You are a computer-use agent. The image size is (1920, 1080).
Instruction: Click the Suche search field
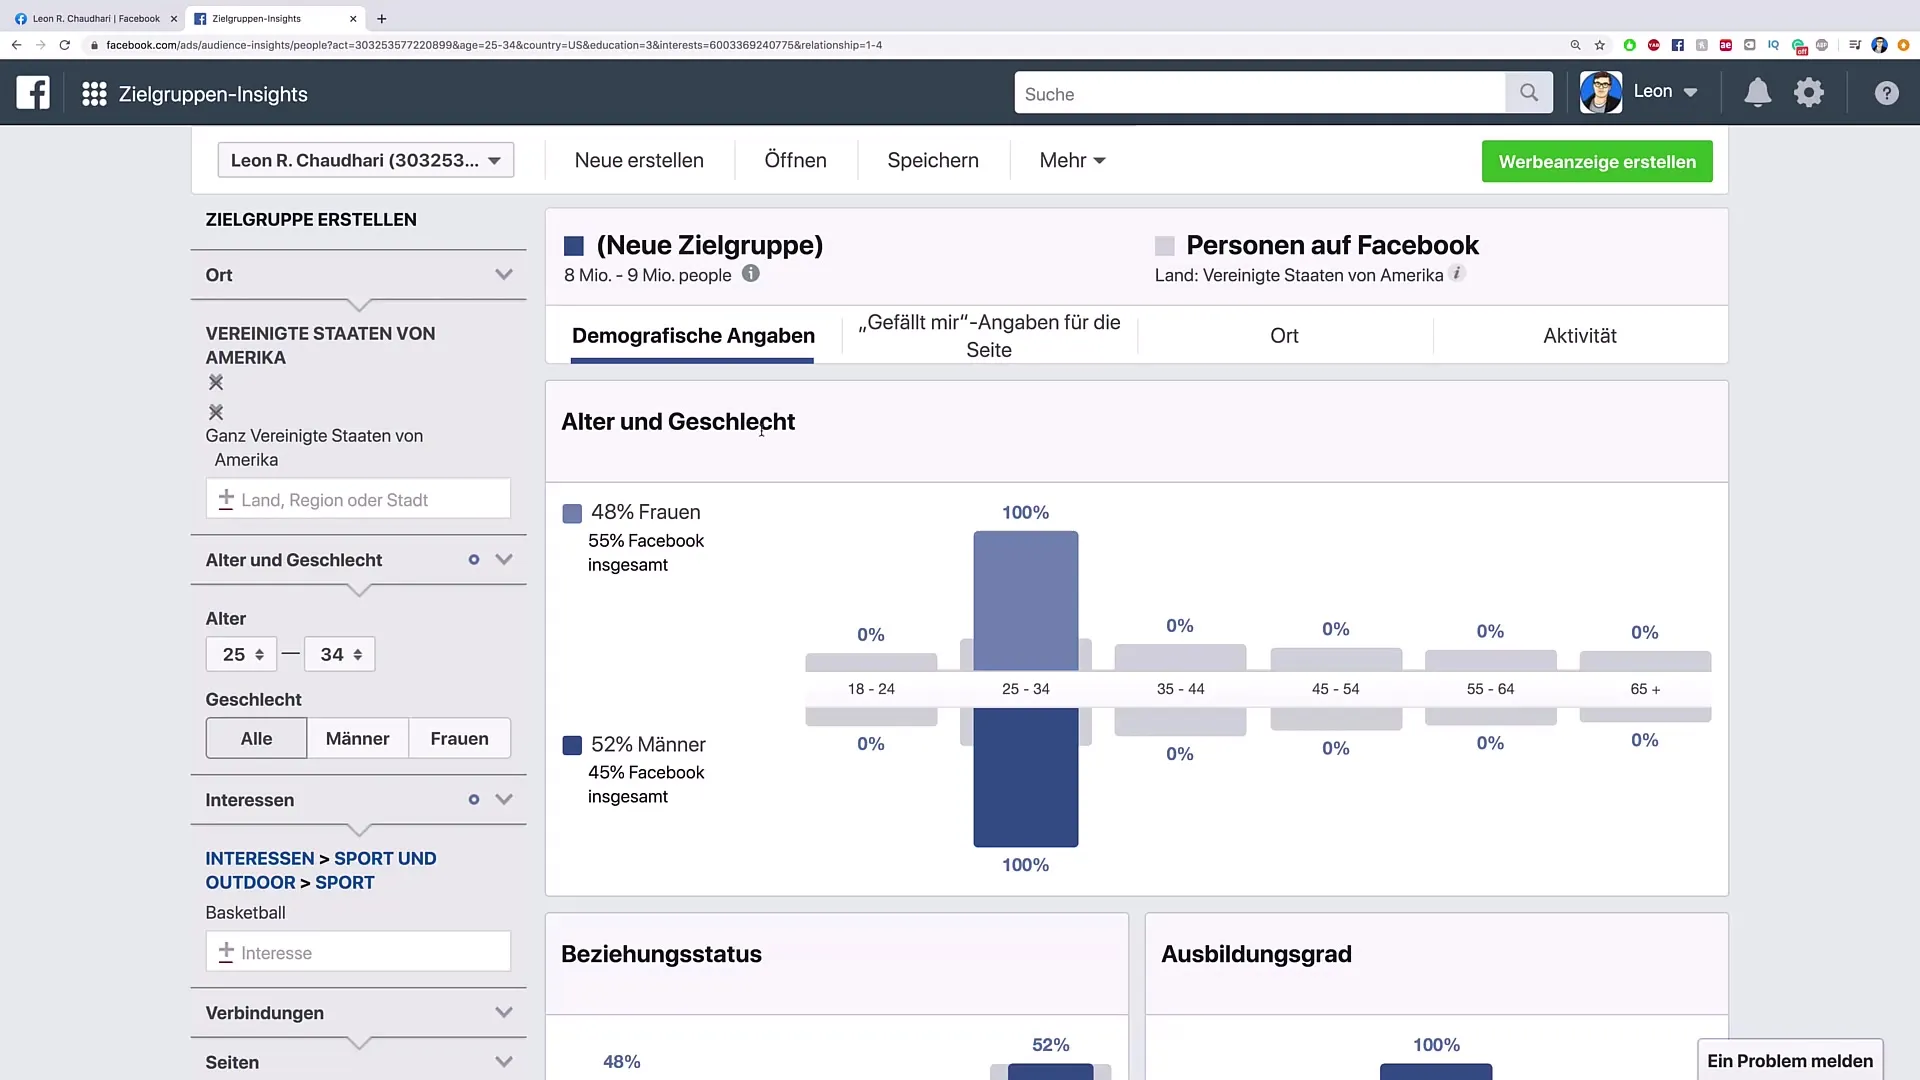pos(1260,93)
